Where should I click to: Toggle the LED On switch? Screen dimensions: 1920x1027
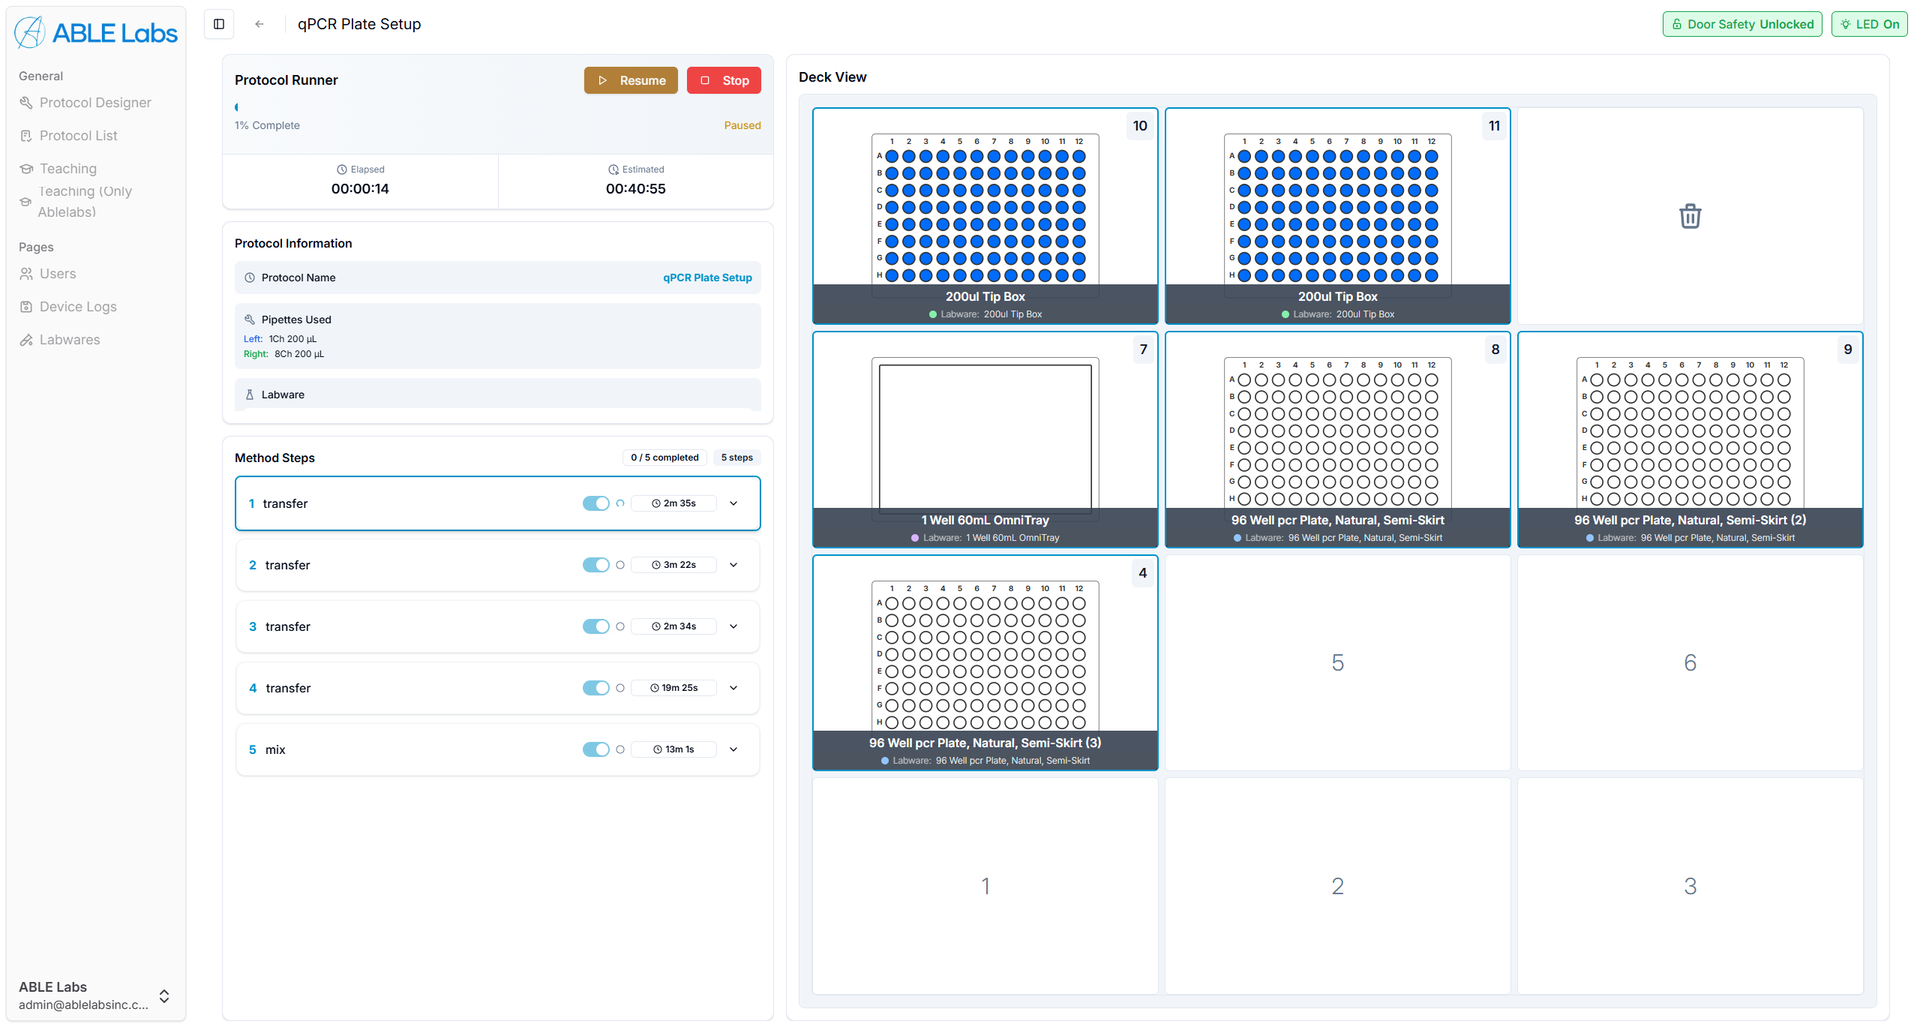[1869, 24]
